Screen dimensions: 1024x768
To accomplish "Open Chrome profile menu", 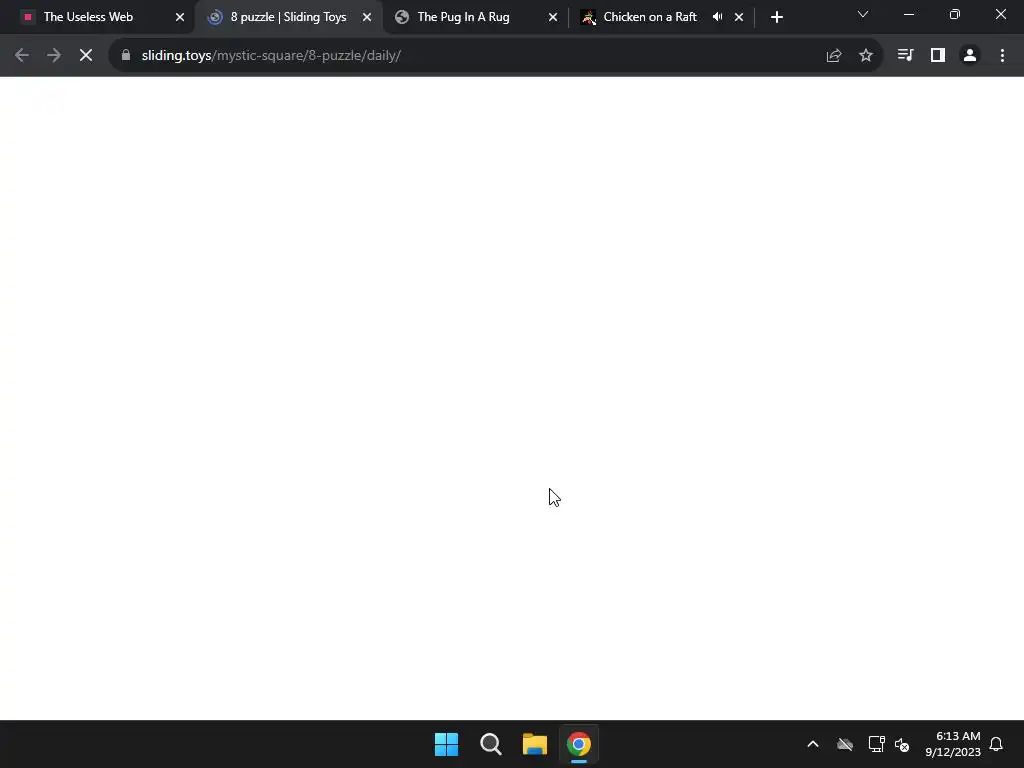I will (x=970, y=56).
